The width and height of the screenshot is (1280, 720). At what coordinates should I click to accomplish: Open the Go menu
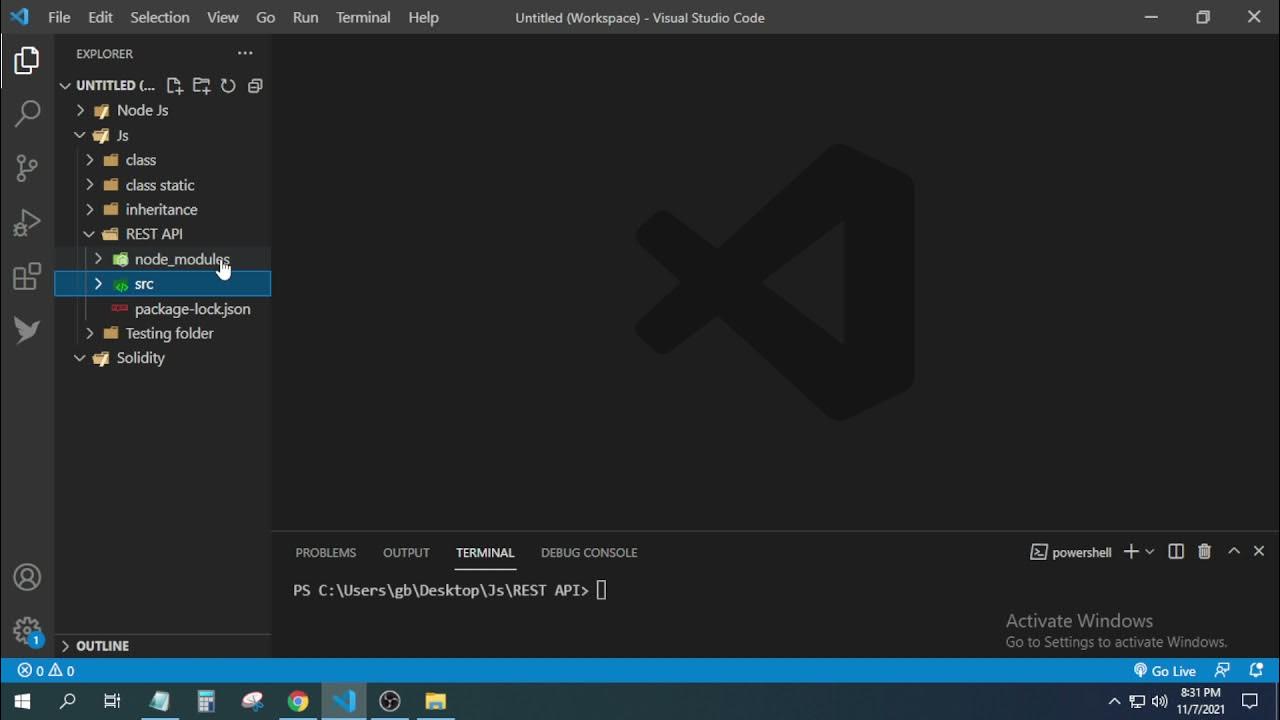pyautogui.click(x=265, y=17)
